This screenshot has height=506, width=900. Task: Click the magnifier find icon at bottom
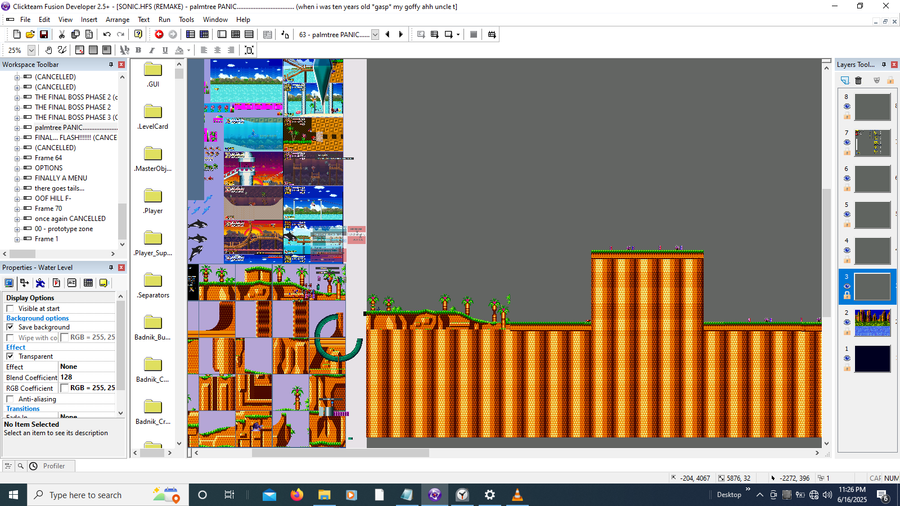tap(21, 466)
